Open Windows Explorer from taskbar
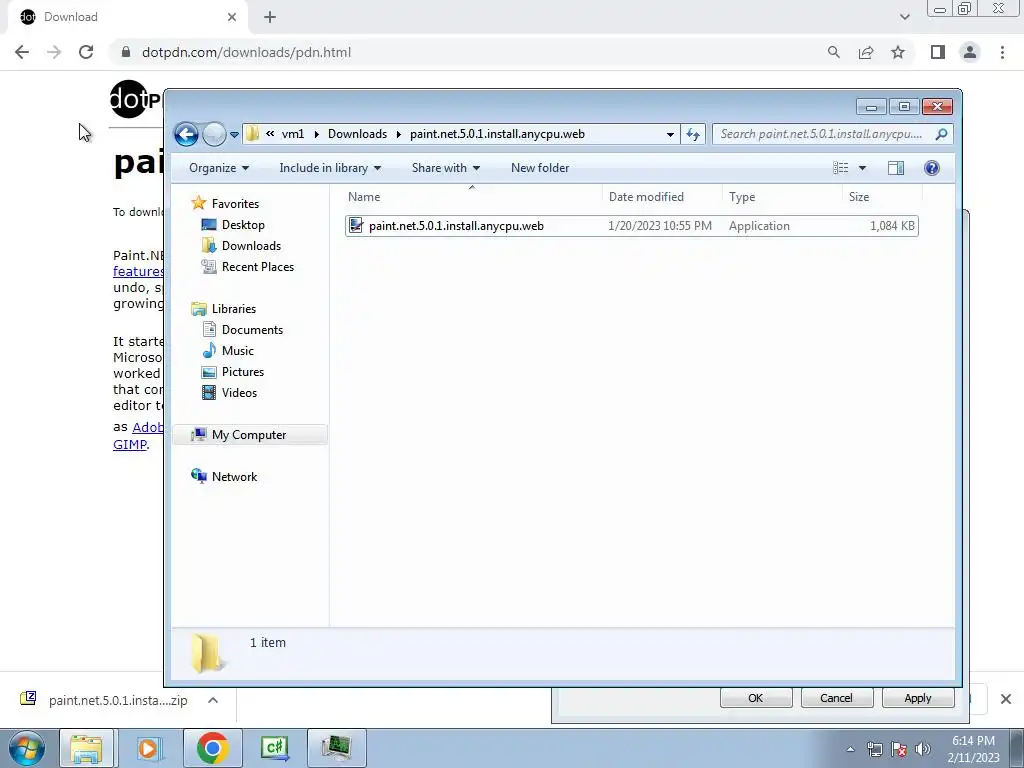 [x=87, y=748]
